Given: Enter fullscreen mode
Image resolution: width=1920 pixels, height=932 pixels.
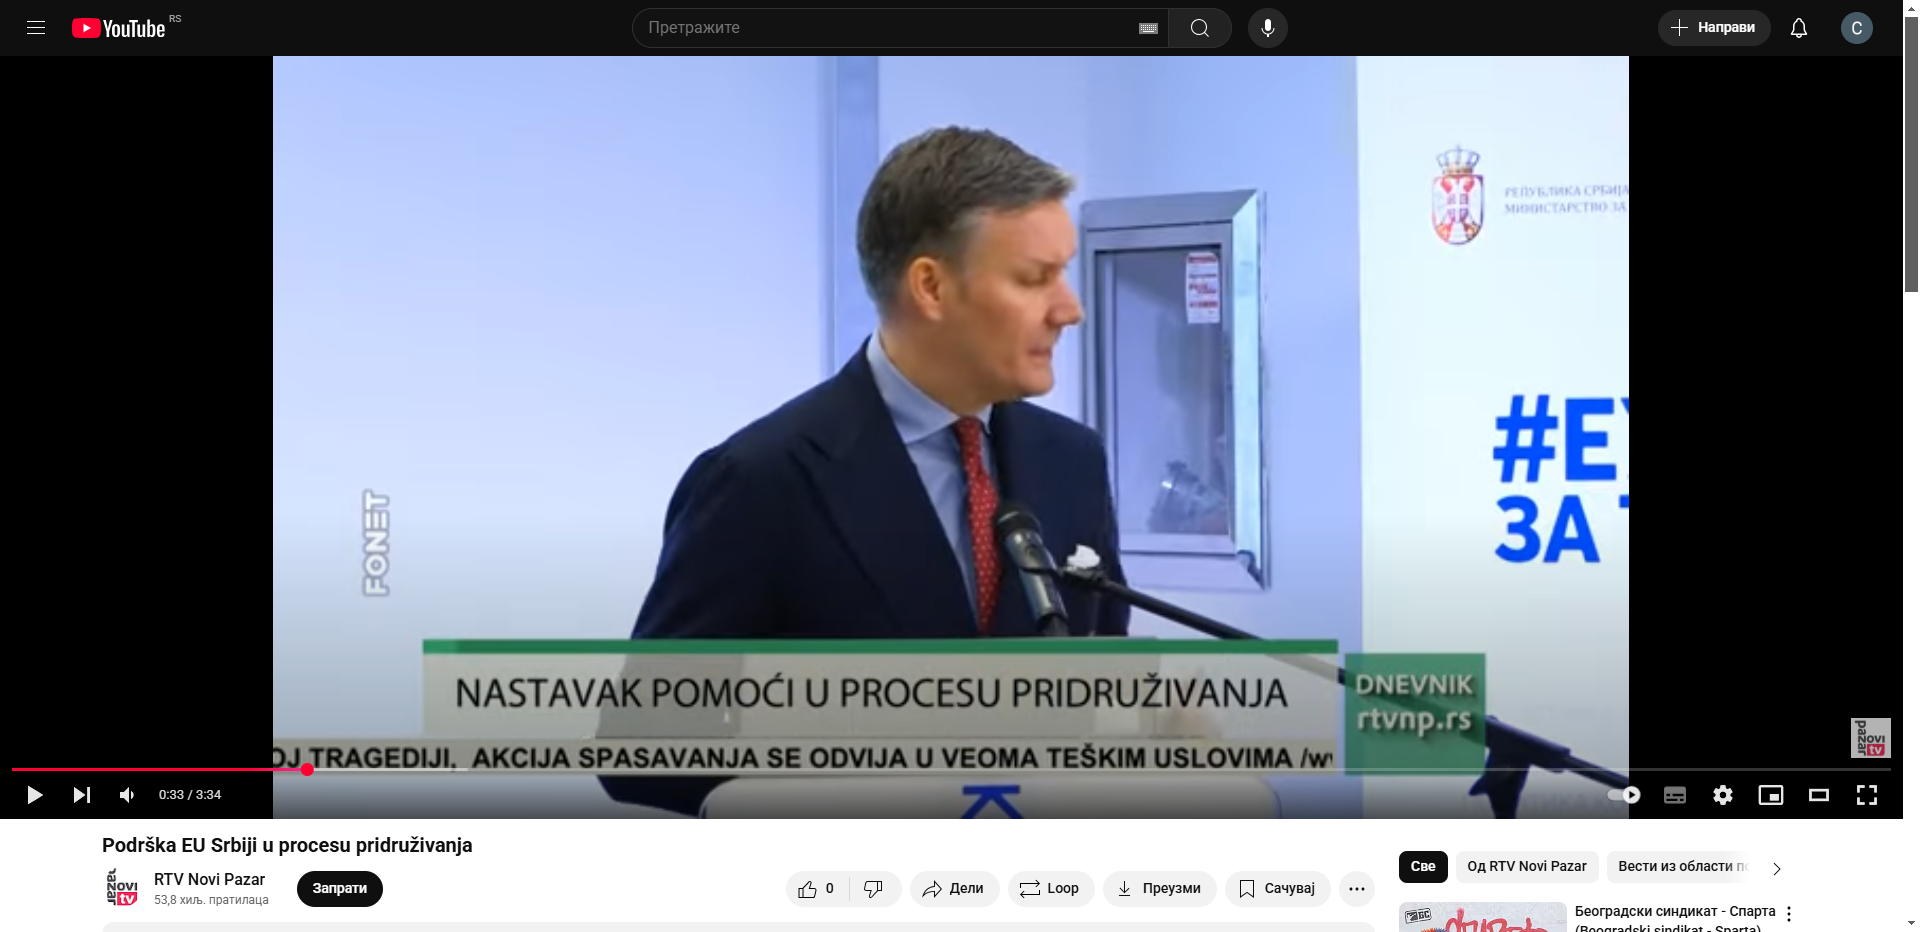Looking at the screenshot, I should [x=1866, y=795].
